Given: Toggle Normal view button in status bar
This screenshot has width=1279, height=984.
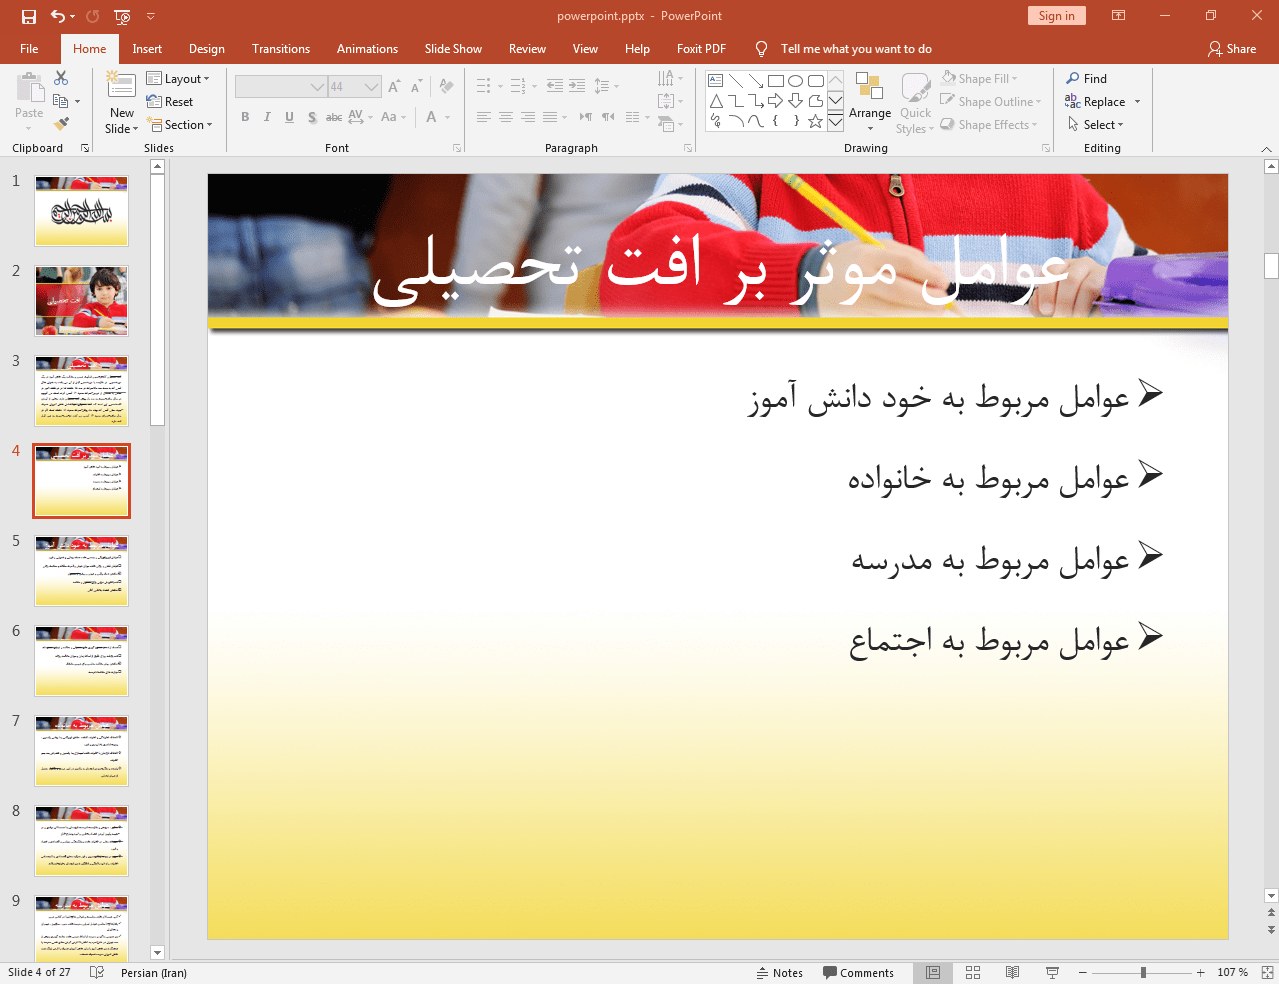Looking at the screenshot, I should 933,972.
